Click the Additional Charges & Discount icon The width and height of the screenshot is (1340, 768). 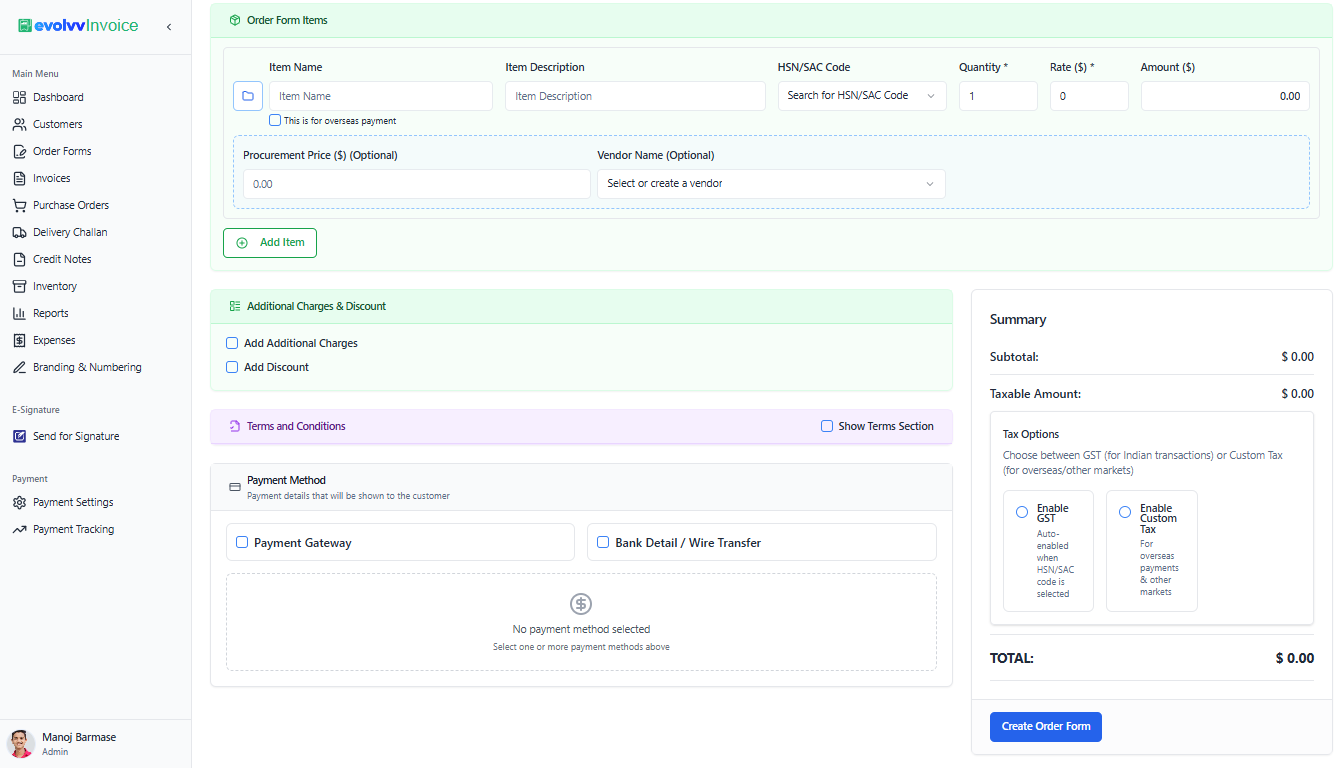pyautogui.click(x=234, y=306)
